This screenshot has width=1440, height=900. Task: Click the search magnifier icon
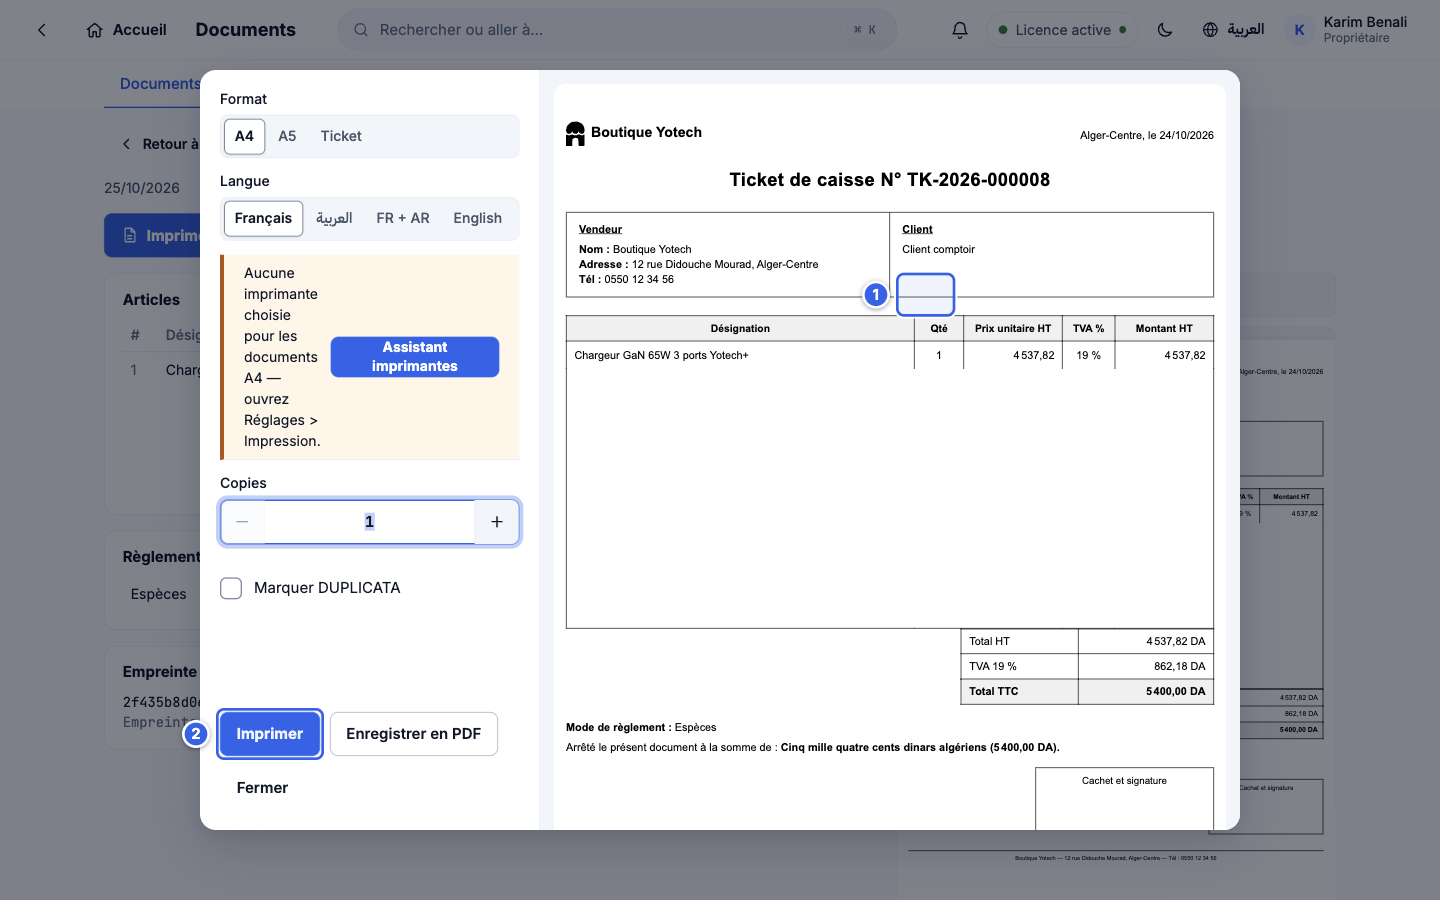pos(361,30)
